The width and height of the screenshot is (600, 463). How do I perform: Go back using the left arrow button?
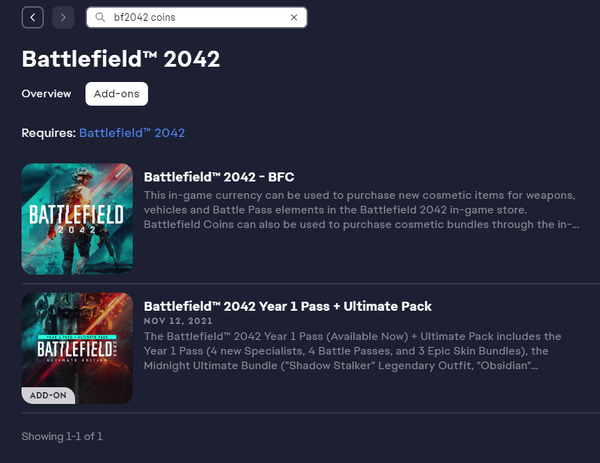33,17
